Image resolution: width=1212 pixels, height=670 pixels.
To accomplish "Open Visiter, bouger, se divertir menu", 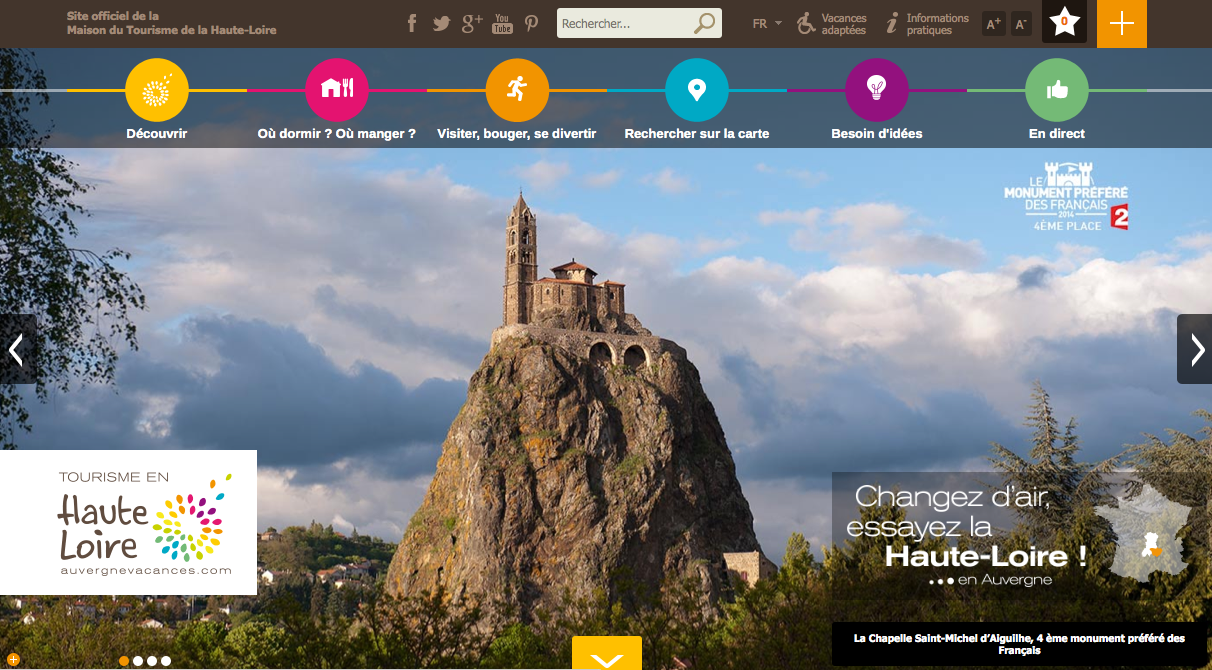I will pos(517,101).
